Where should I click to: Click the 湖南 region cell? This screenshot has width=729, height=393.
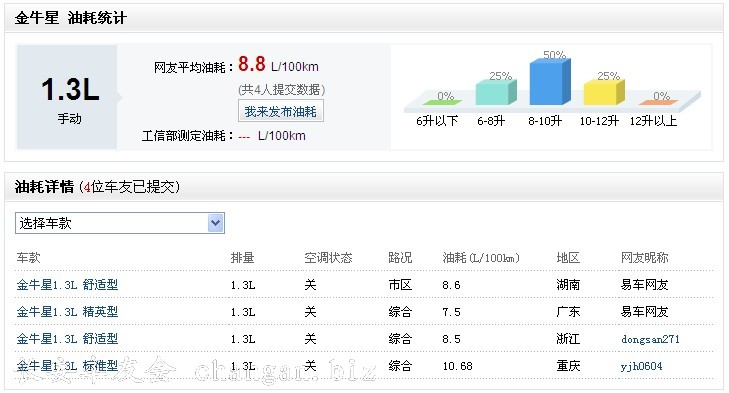(x=568, y=285)
